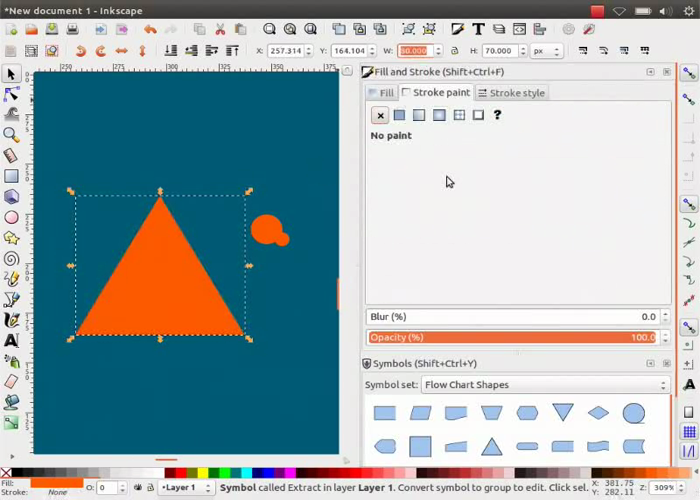Toggle the width-height ratio lock
The image size is (700, 500).
(x=455, y=50)
